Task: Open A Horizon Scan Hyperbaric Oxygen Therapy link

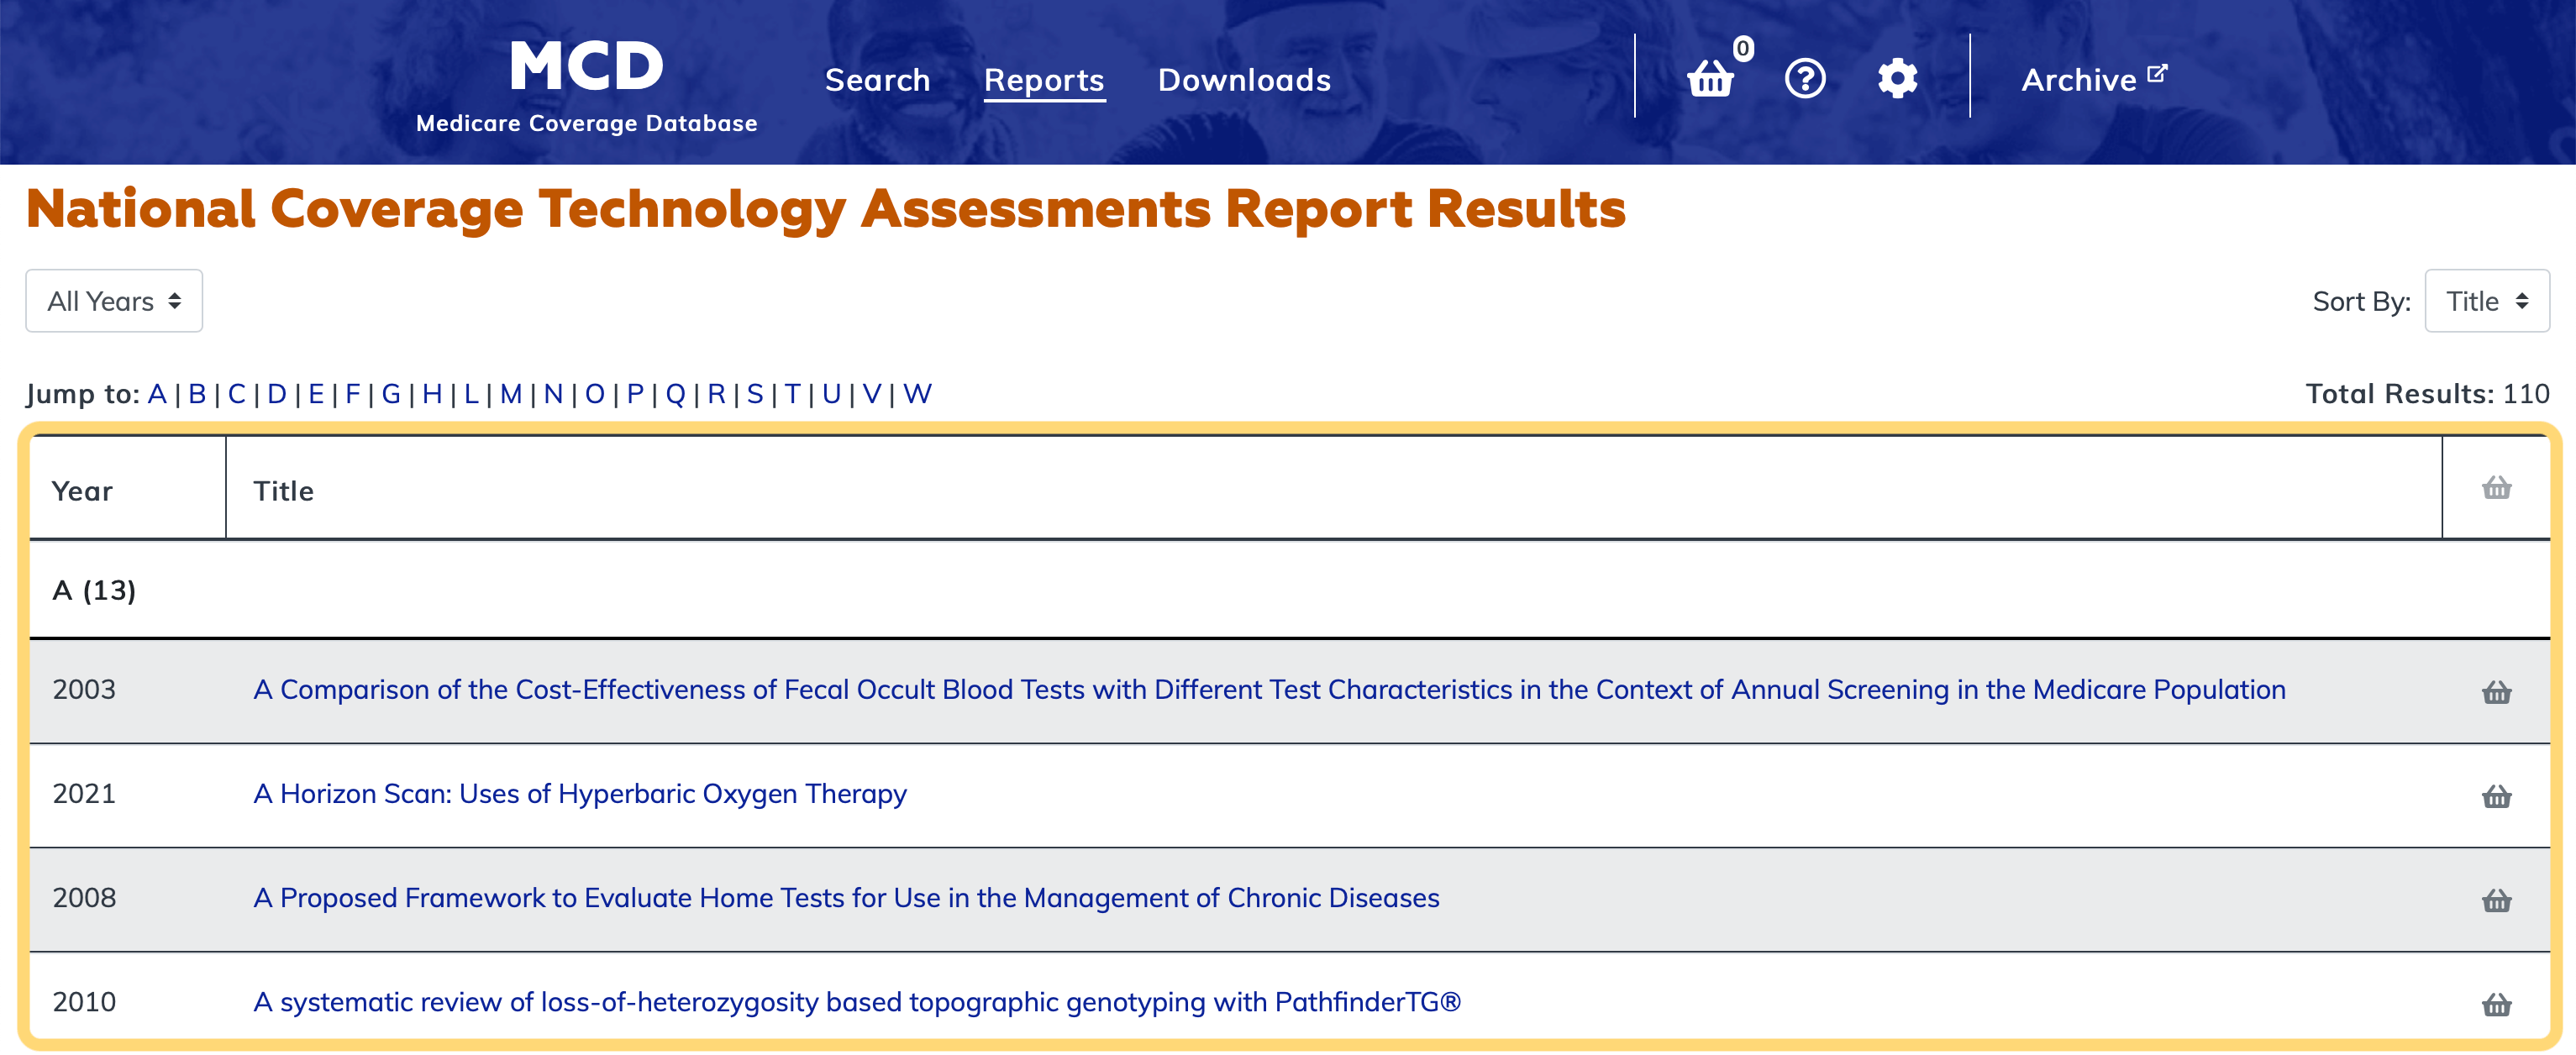Action: (580, 794)
